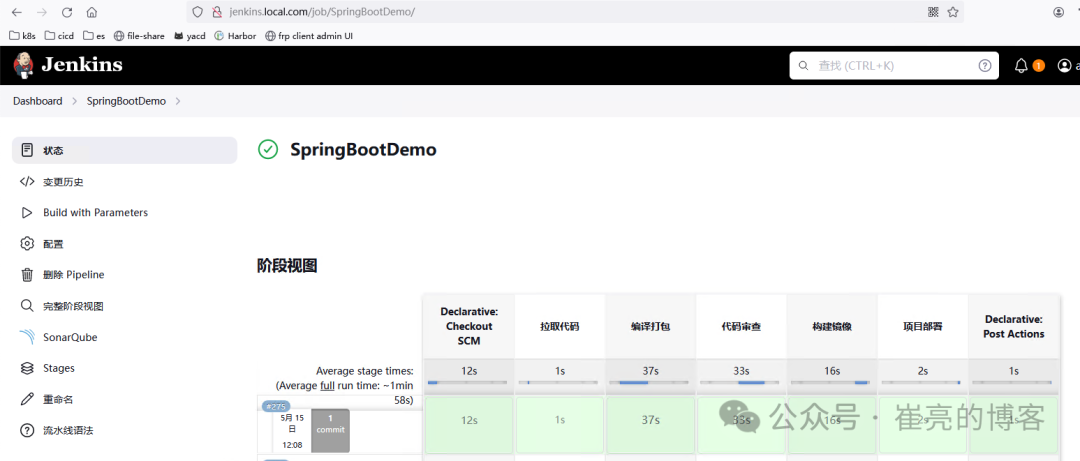Screen dimensions: 1080x461
Task: Click the 编译打包 37s stage cell for #275
Action: point(650,420)
